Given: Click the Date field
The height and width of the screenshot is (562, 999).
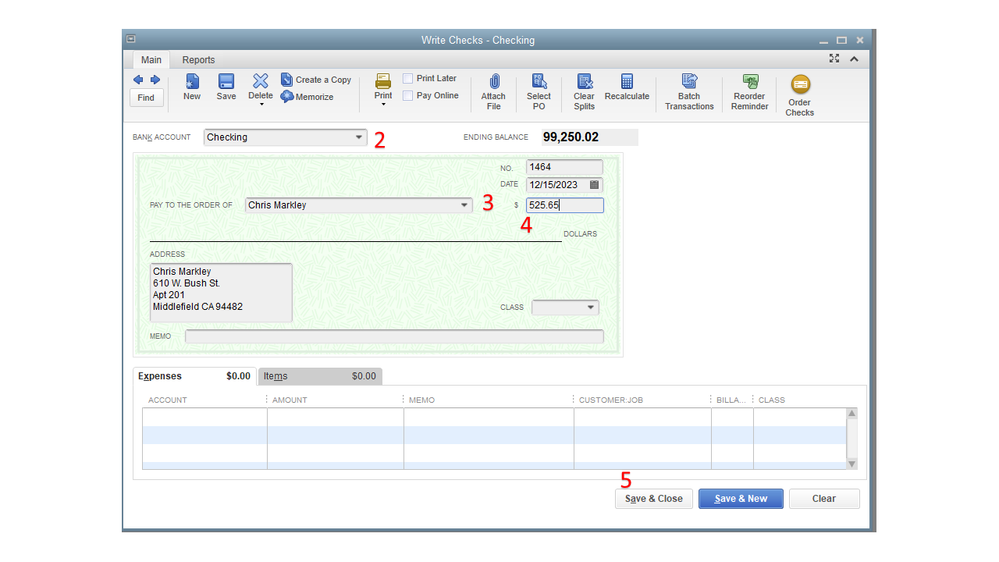Looking at the screenshot, I should pyautogui.click(x=556, y=185).
